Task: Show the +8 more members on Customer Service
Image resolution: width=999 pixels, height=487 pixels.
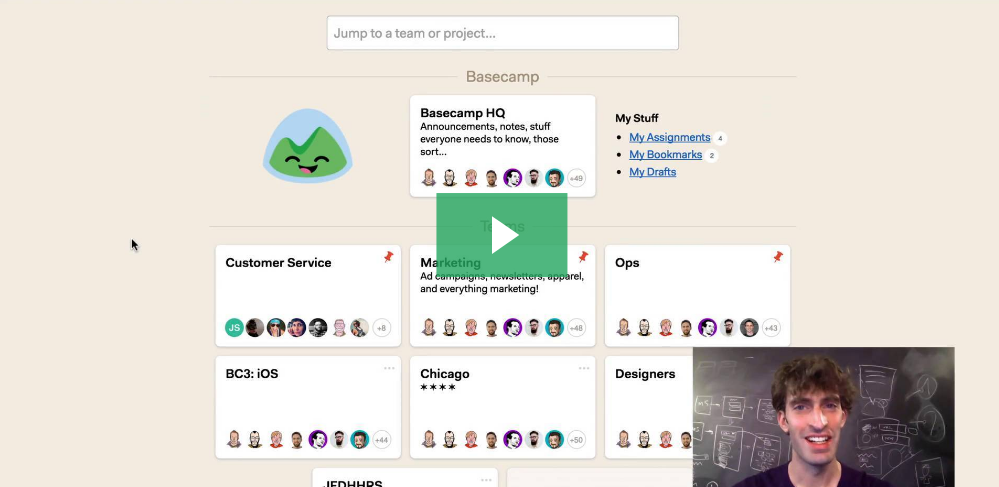Action: click(382, 328)
